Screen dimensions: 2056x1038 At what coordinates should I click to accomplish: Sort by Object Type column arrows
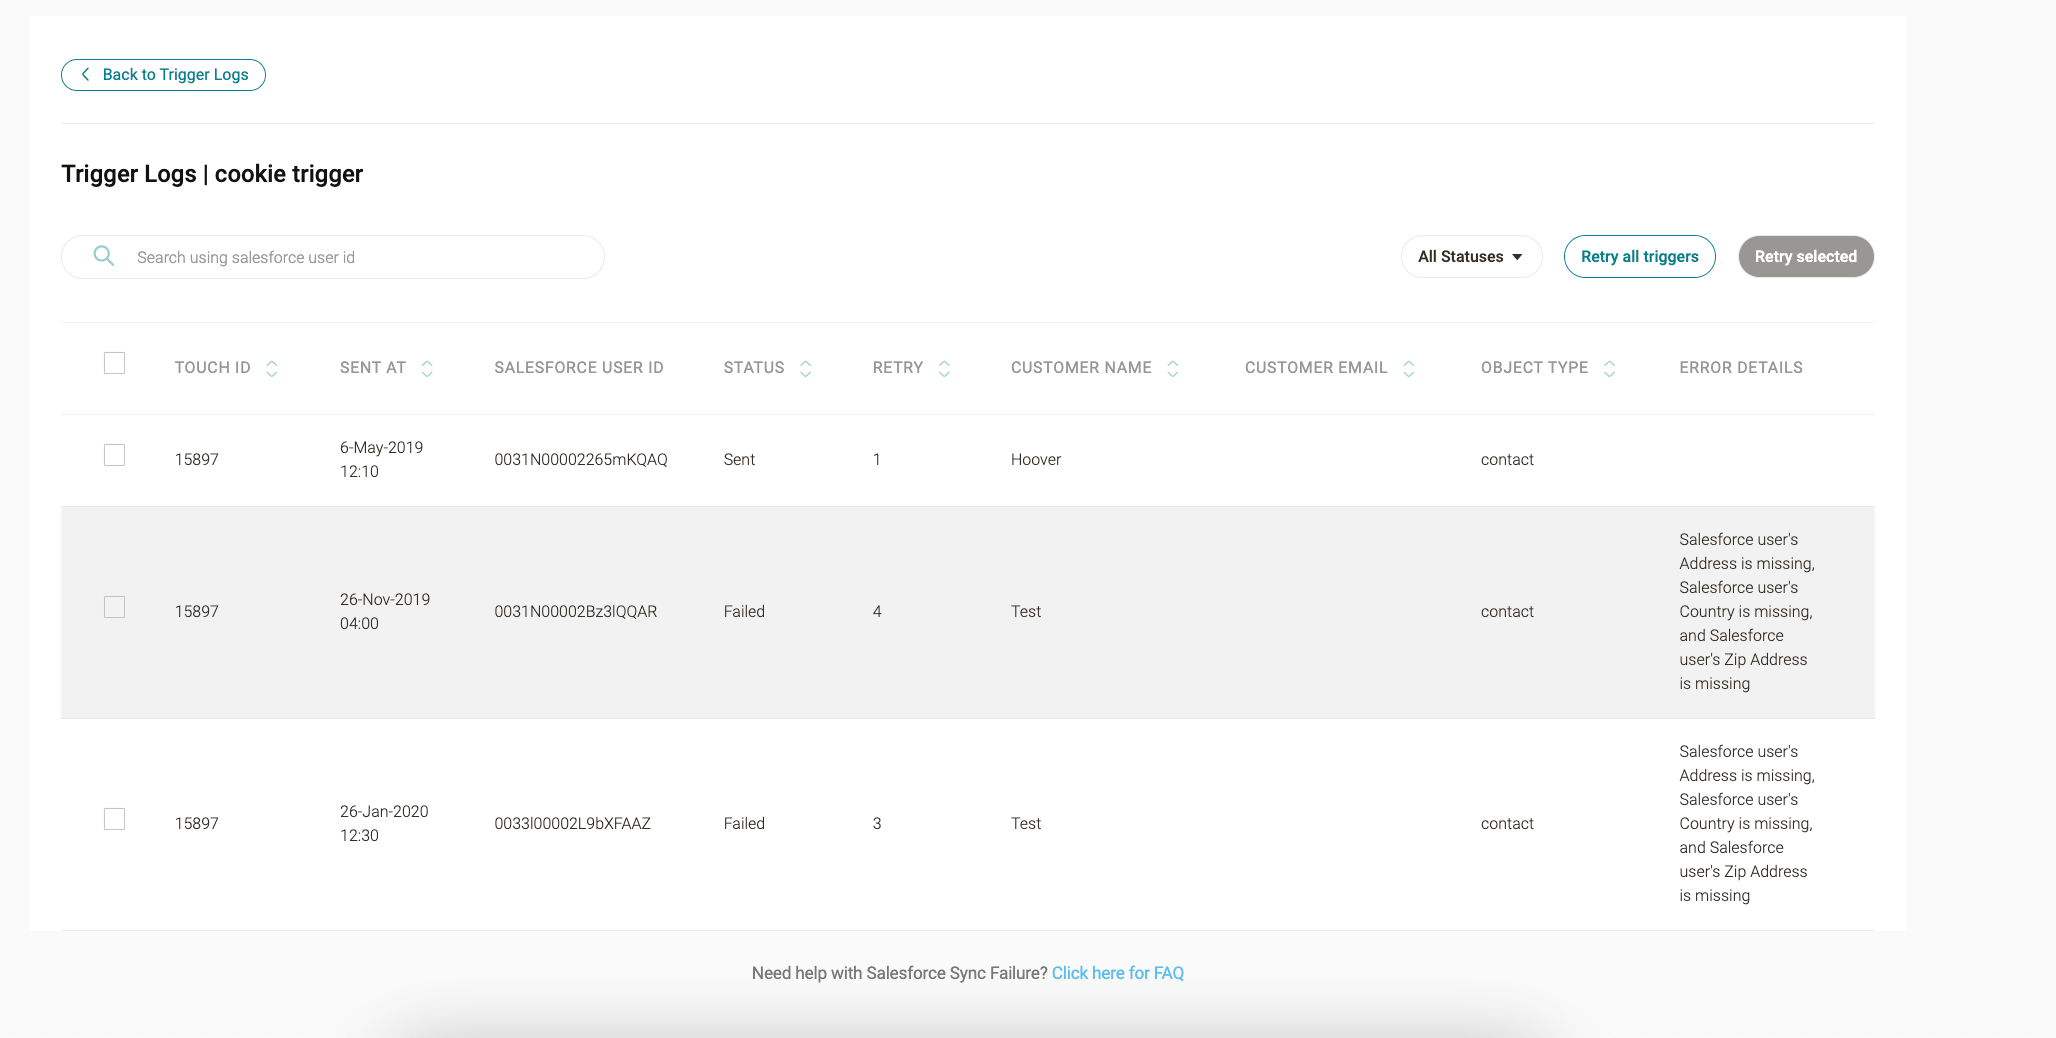[1609, 369]
